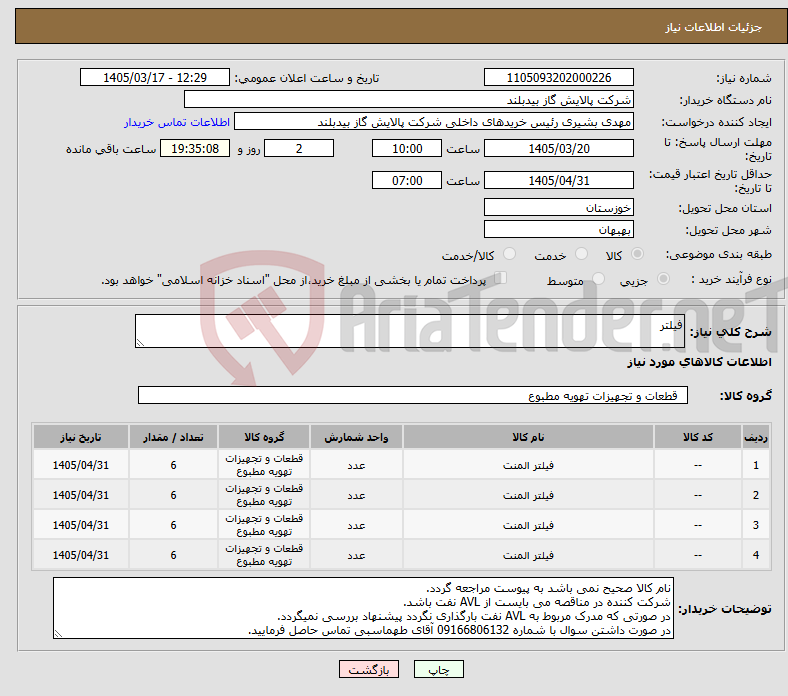Select the جزیی purchase type radio
This screenshot has height=696, width=788.
663,279
